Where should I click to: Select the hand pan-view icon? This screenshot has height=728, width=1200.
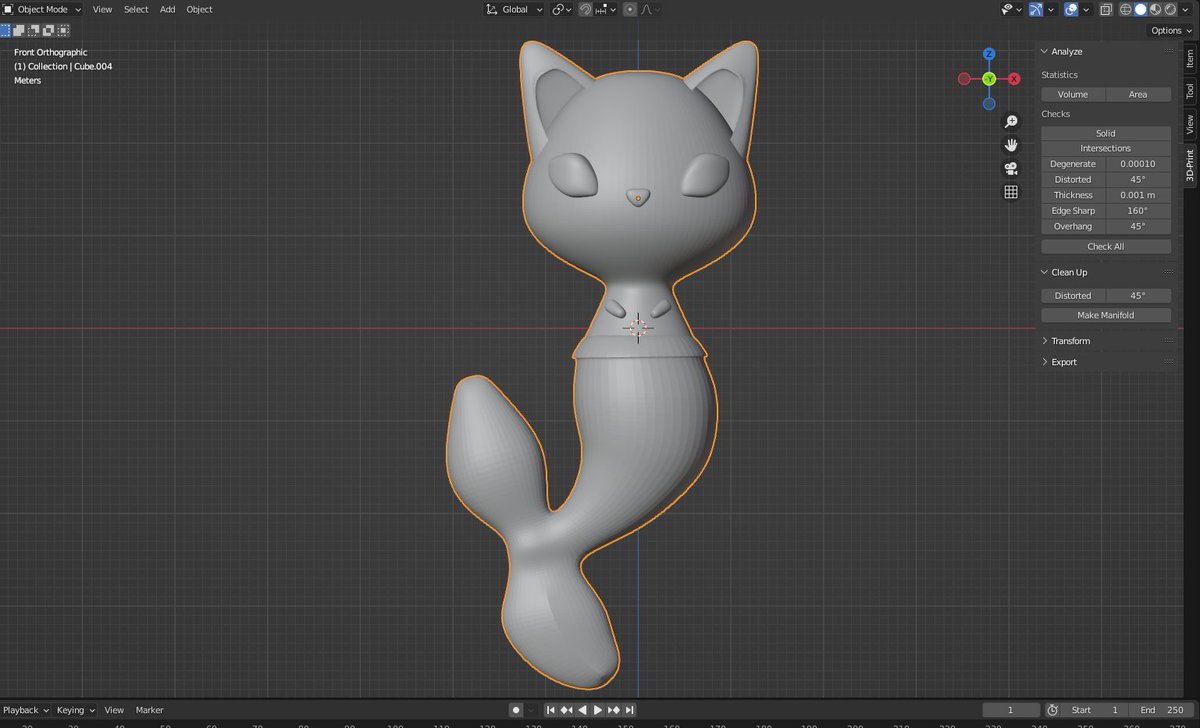tap(1011, 144)
